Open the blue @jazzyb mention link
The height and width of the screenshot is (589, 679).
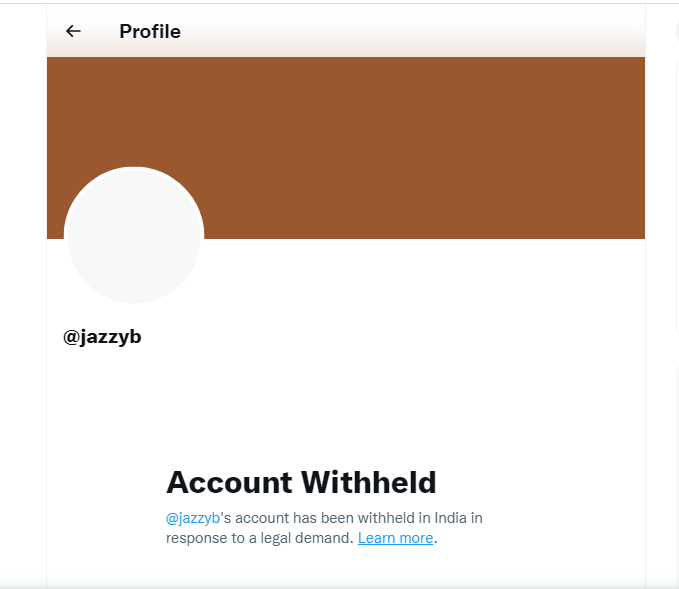192,518
